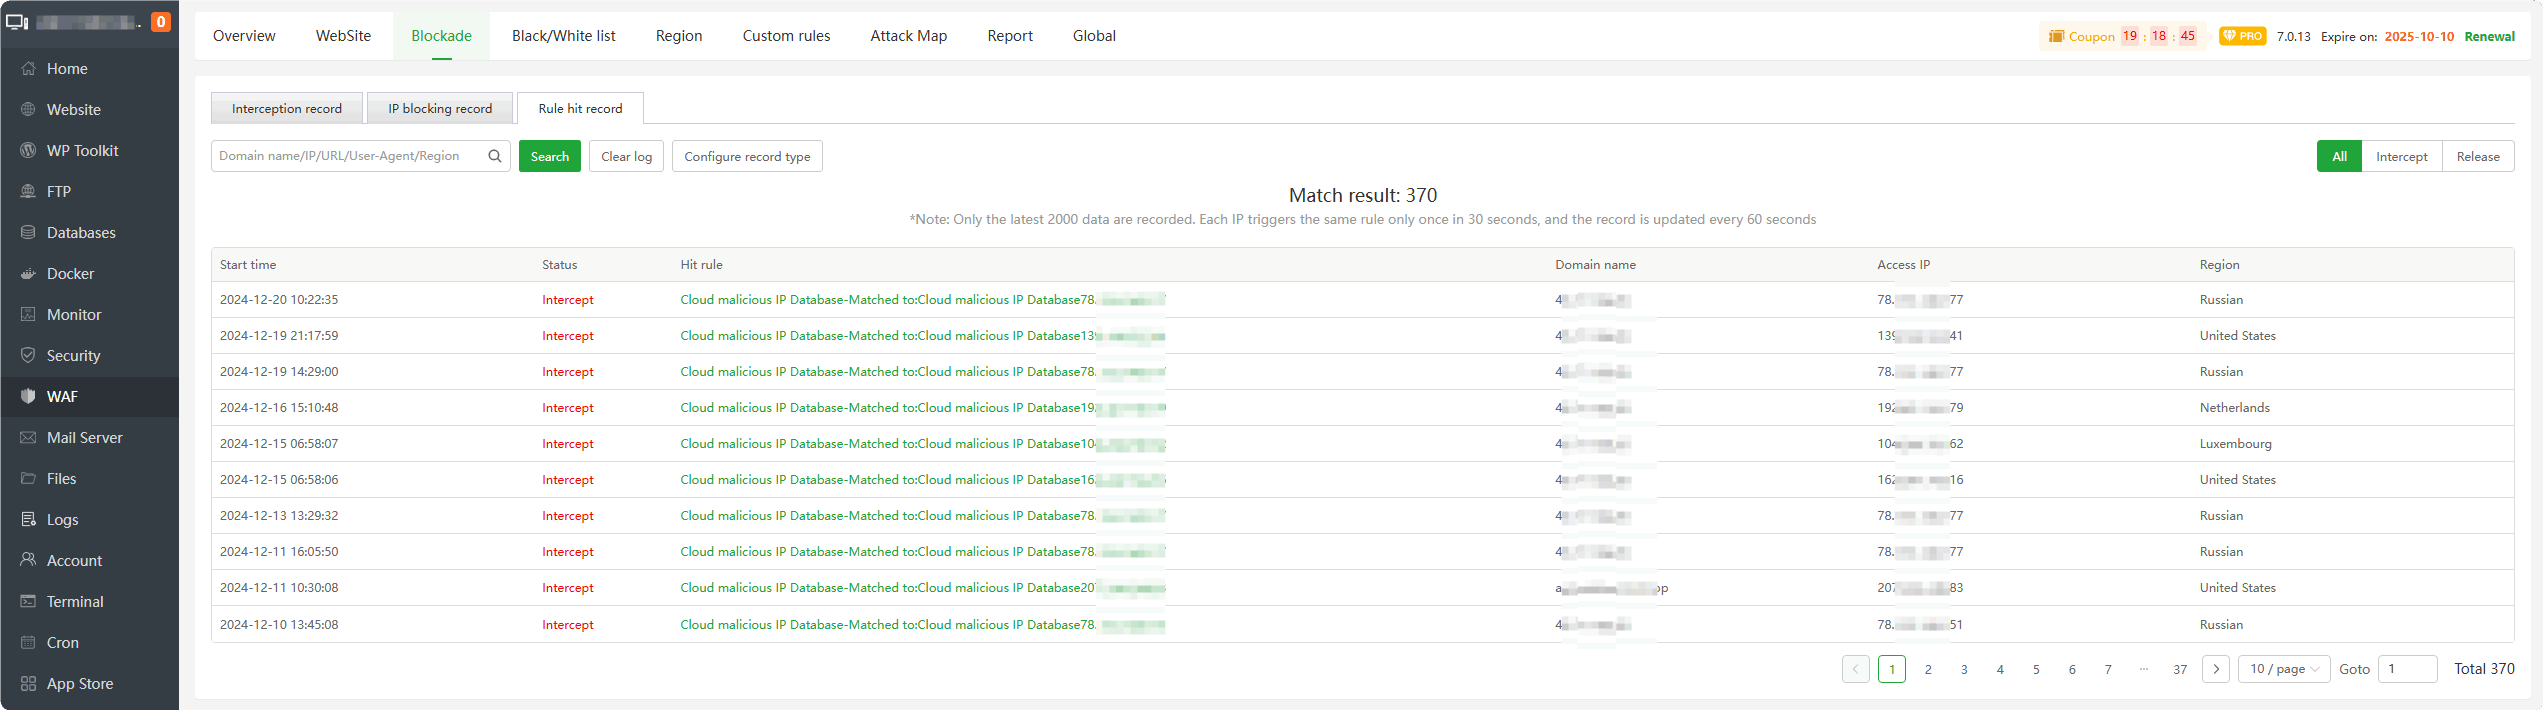
Task: Click the pagination ellipsis to jump pages
Action: [x=2144, y=669]
